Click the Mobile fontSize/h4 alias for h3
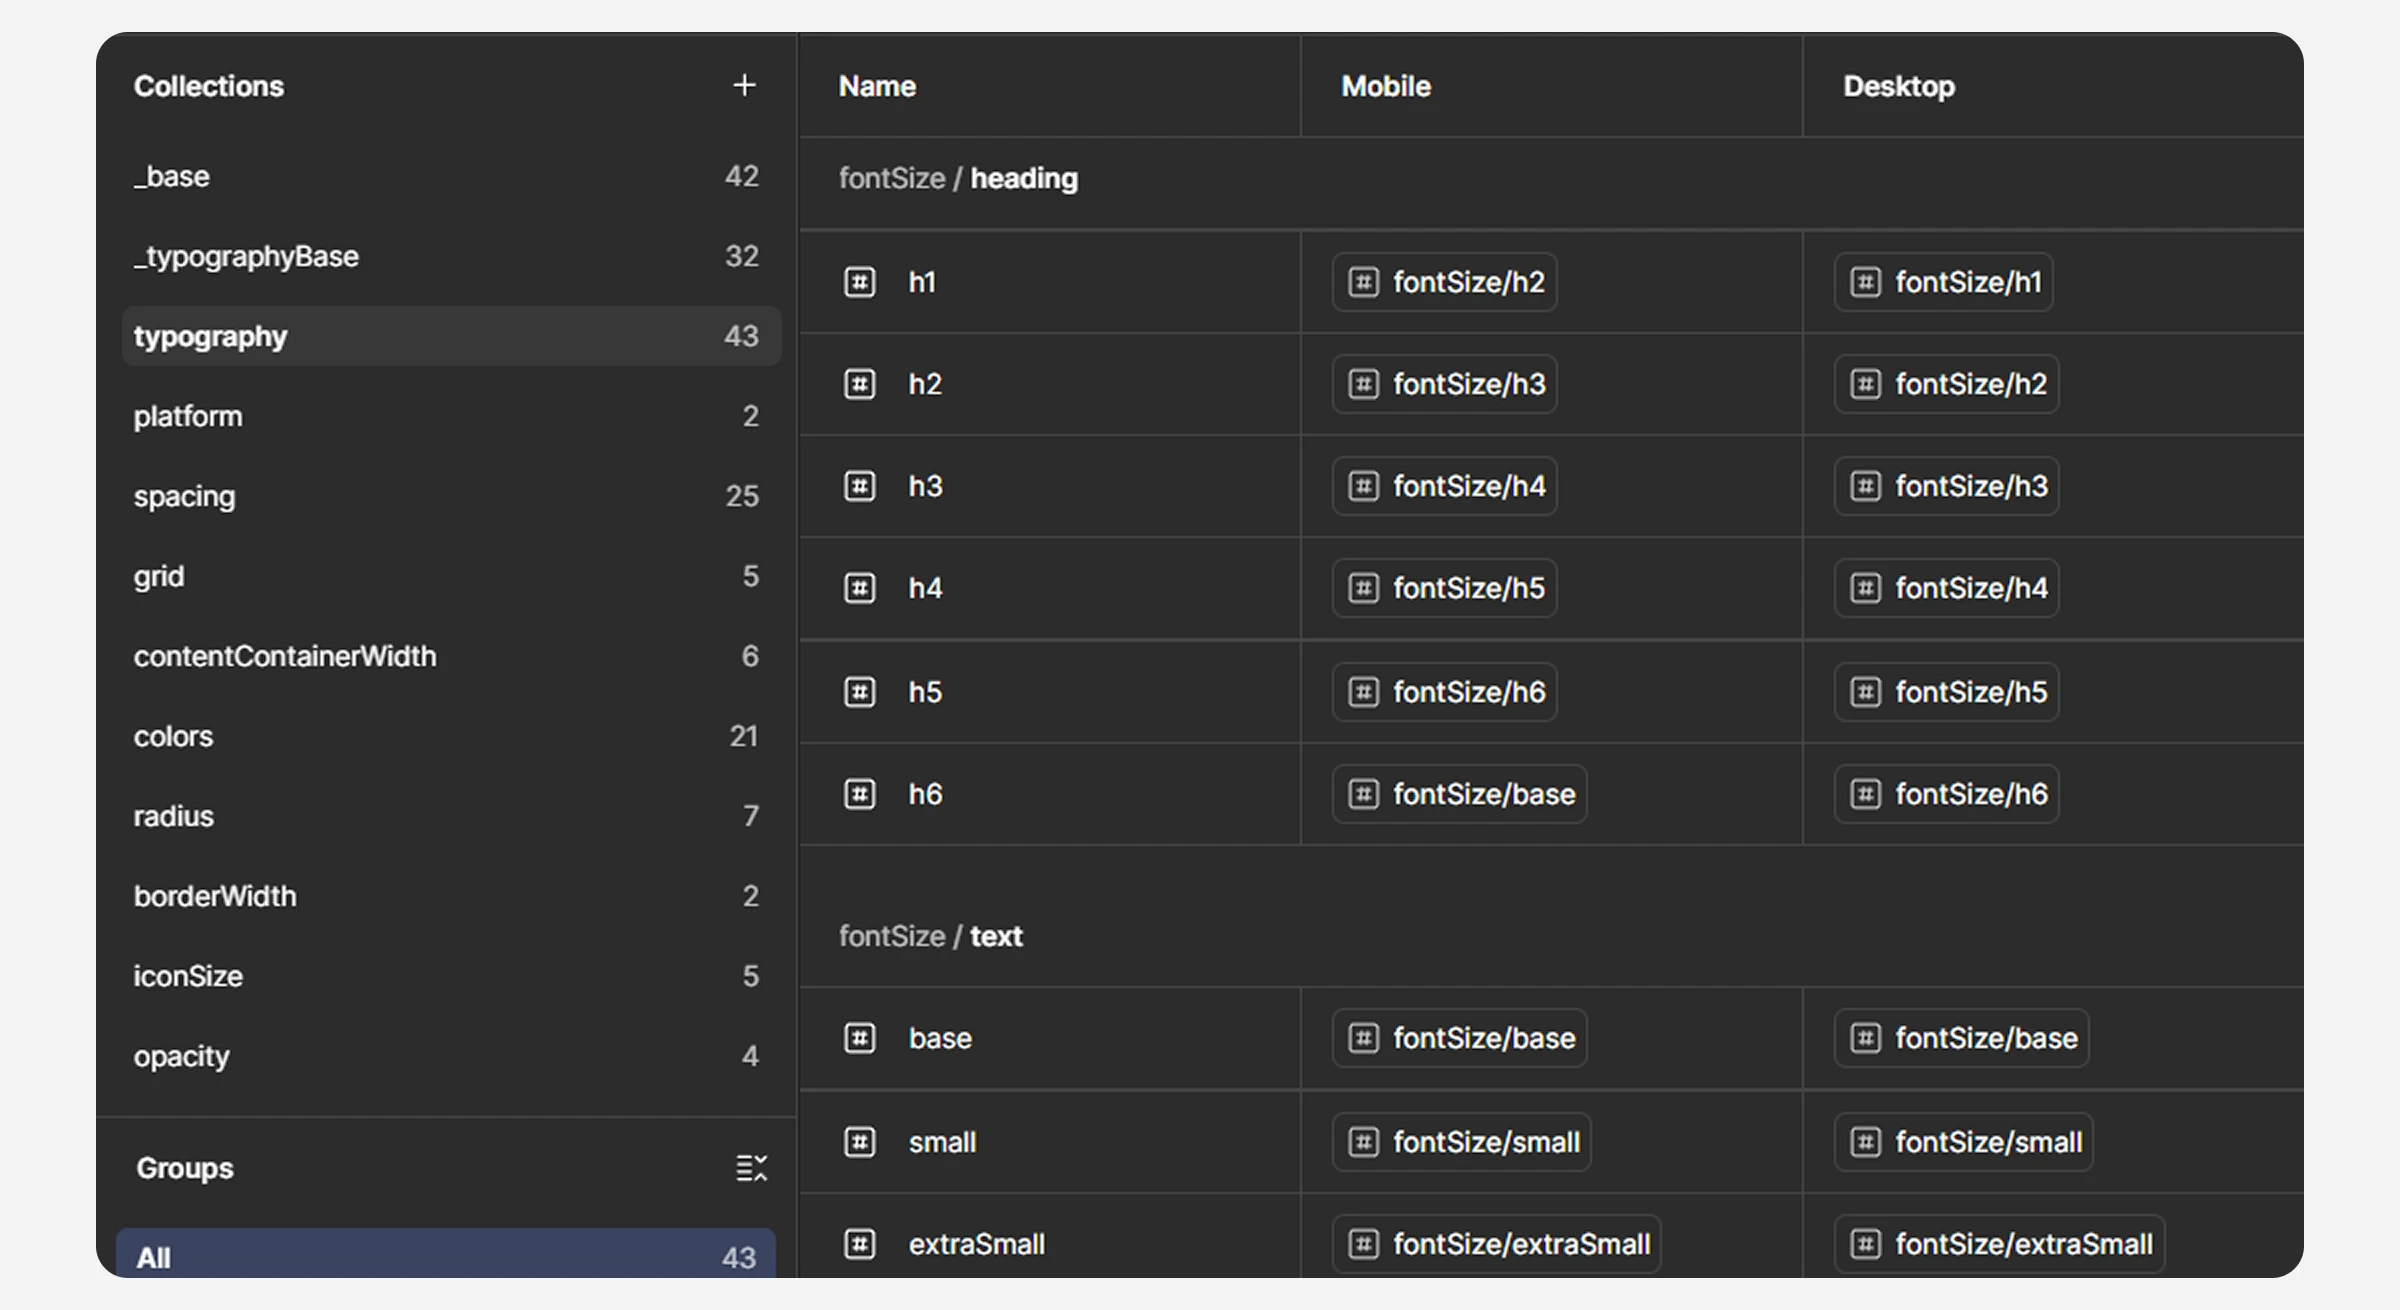Image resolution: width=2400 pixels, height=1310 pixels. click(1445, 486)
